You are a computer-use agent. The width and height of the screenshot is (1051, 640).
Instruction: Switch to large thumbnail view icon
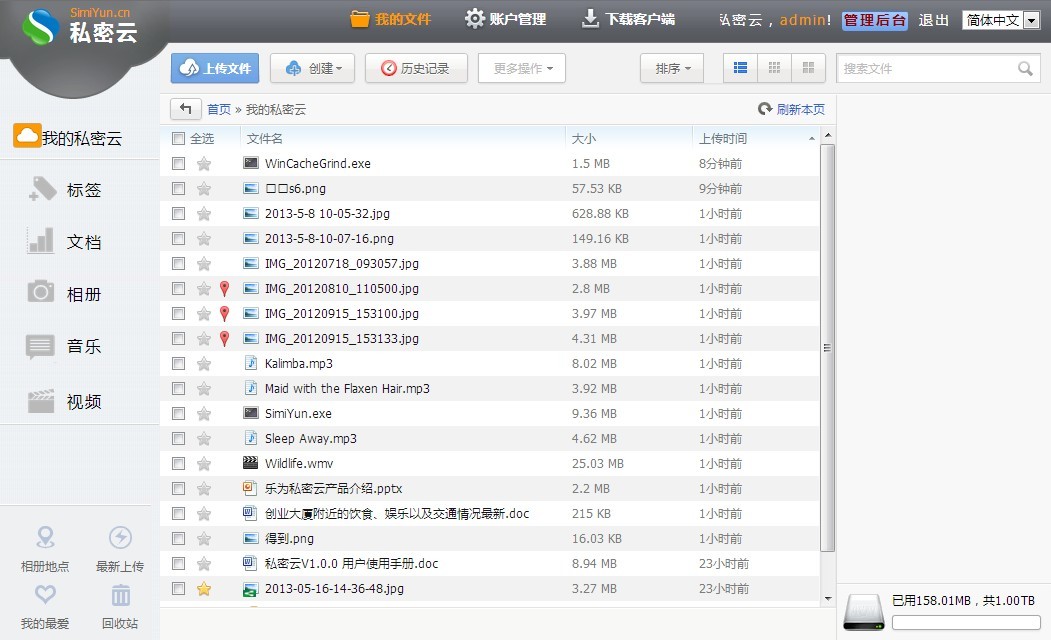coord(808,68)
